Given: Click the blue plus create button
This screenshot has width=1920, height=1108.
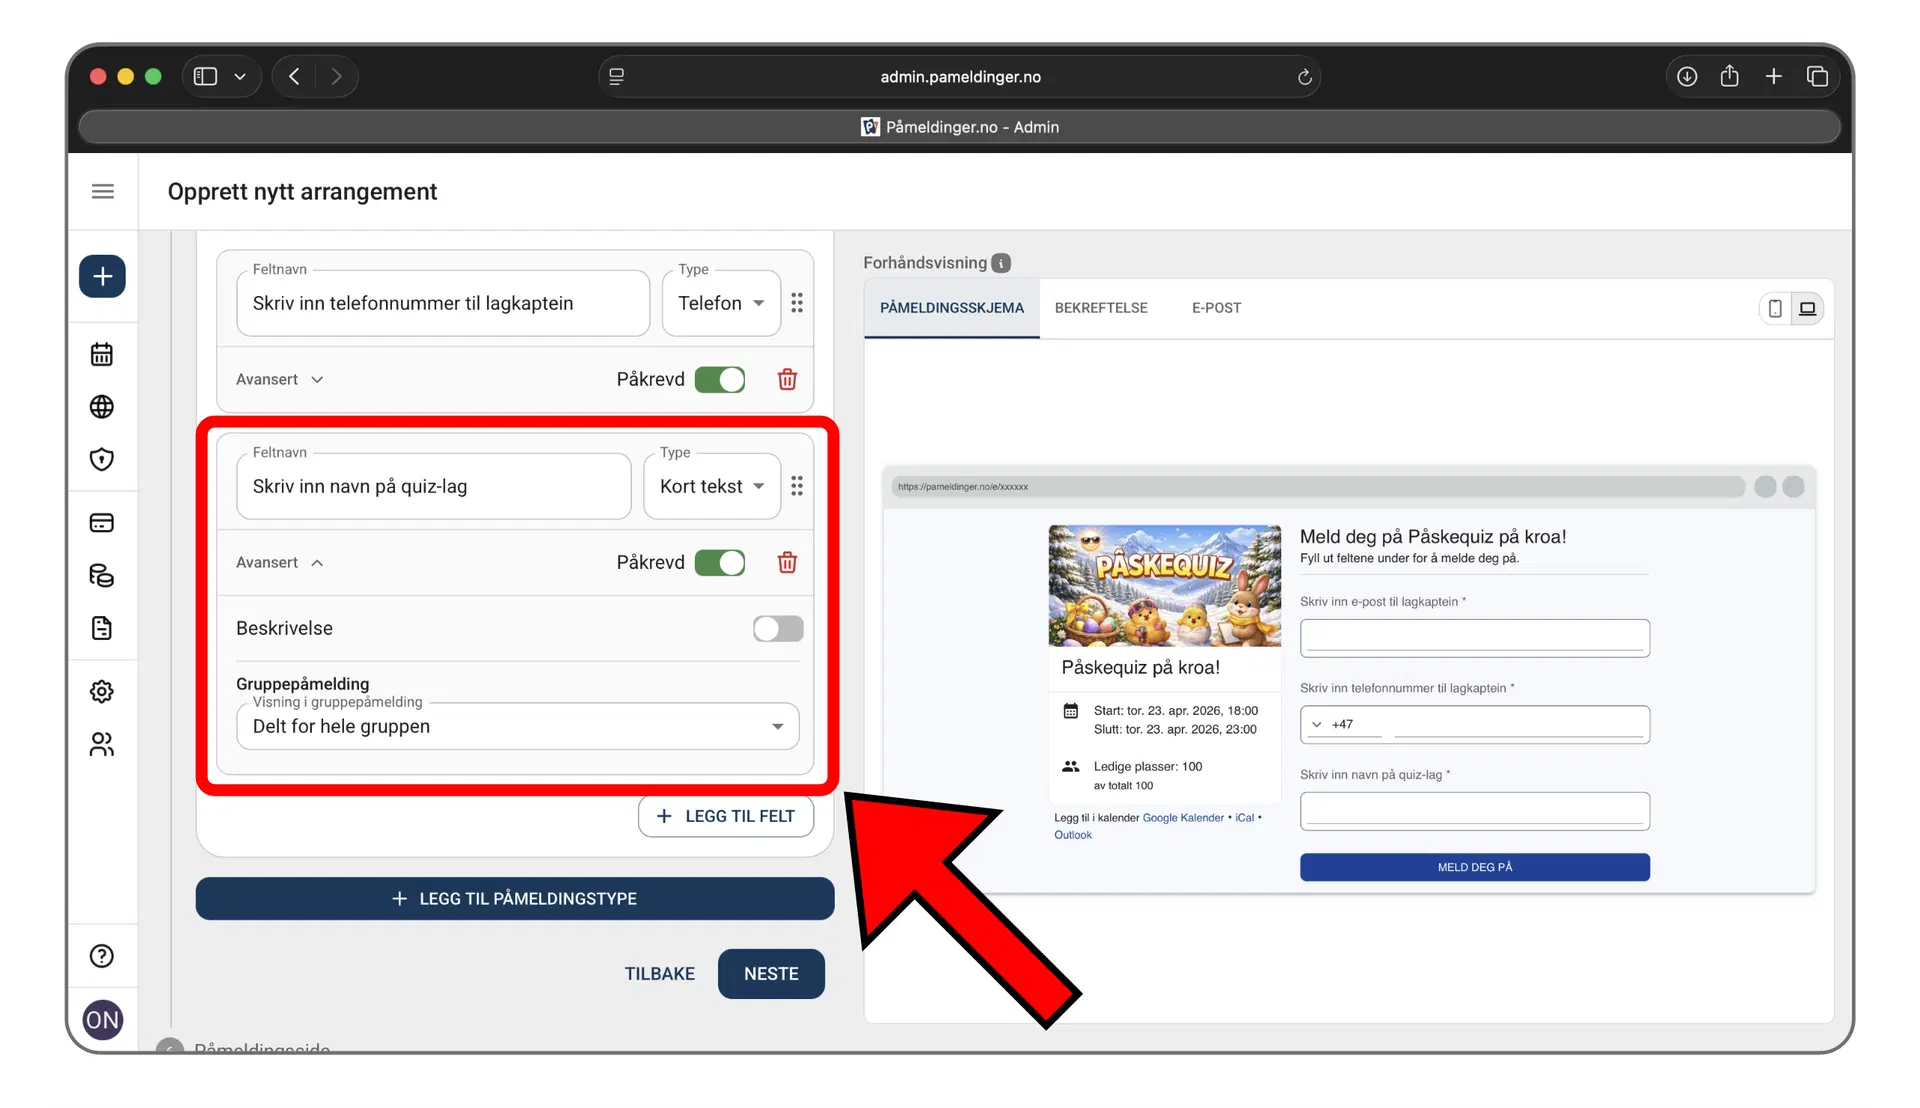Looking at the screenshot, I should (102, 276).
